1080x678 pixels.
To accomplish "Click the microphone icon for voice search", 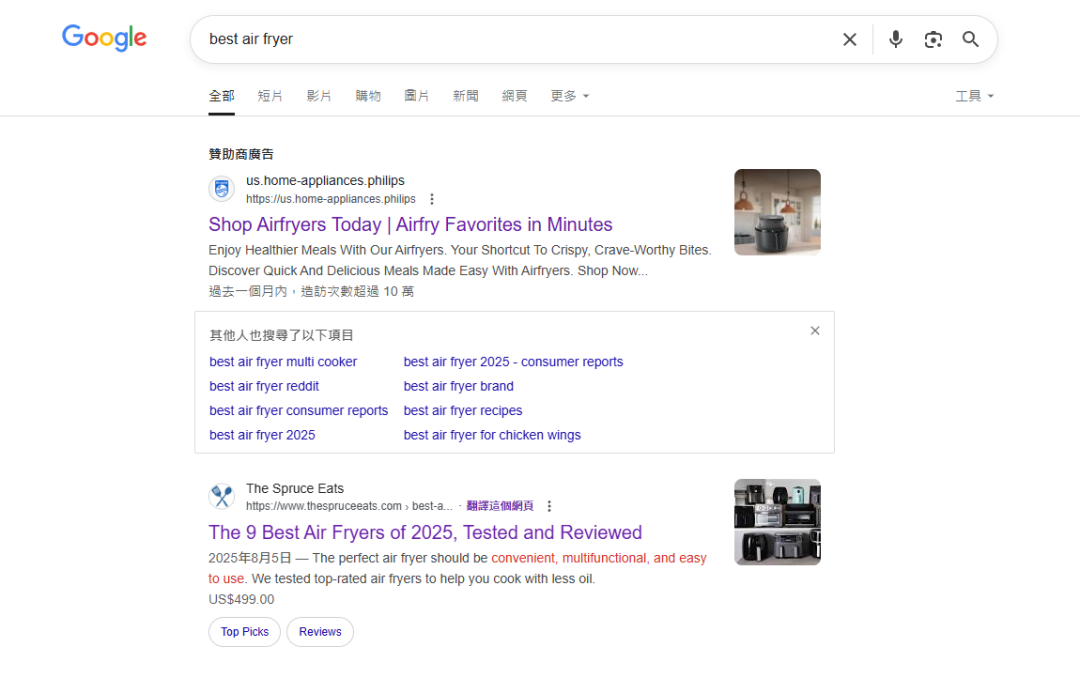I will [x=895, y=39].
